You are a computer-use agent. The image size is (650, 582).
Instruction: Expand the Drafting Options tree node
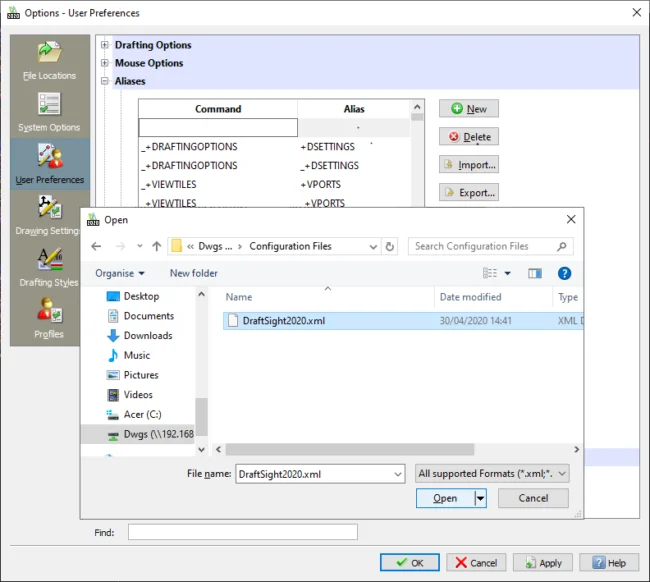[105, 45]
